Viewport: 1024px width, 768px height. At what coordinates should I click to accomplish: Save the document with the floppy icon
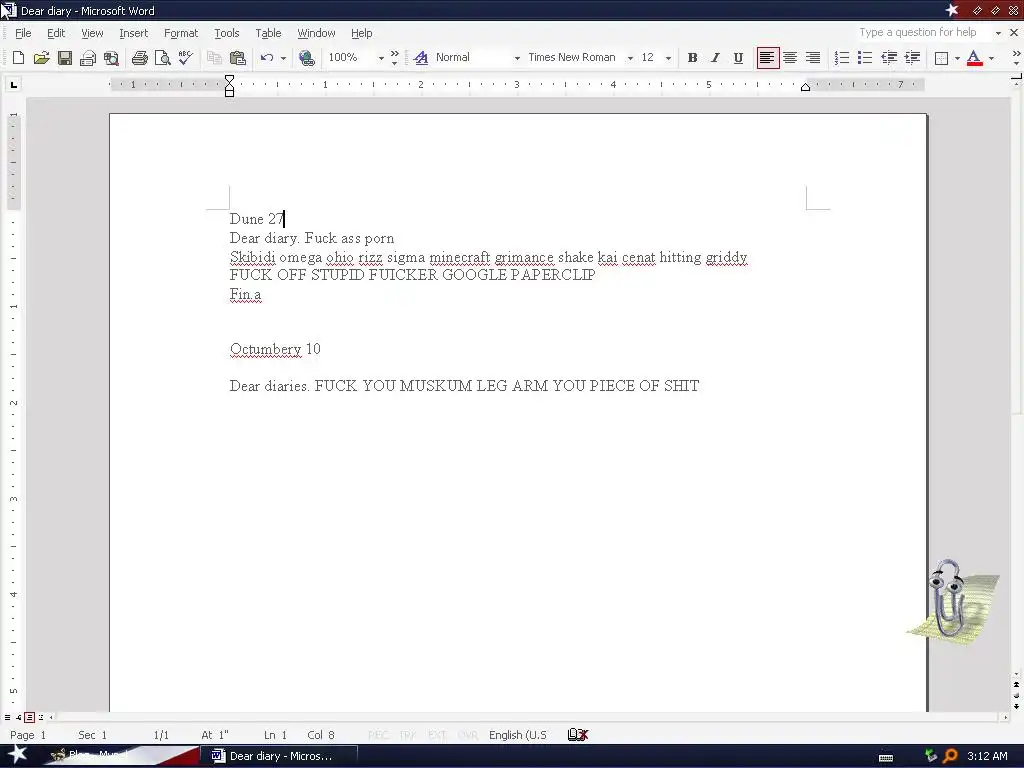point(65,58)
